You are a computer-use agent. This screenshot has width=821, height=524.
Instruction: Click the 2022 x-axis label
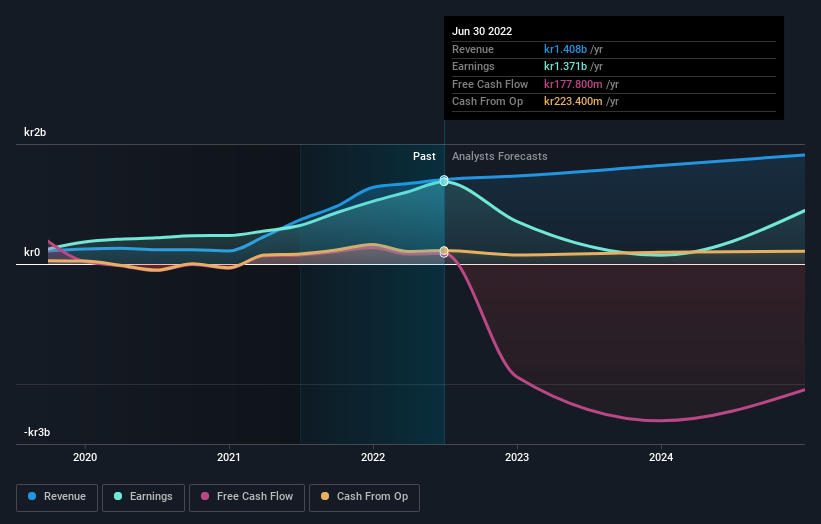click(x=373, y=458)
